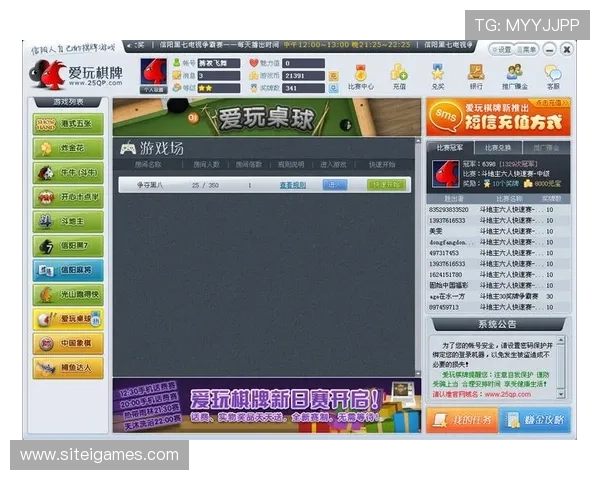The image size is (600, 480).
Task: Select 争夺黑八 room name
Action: point(150,185)
